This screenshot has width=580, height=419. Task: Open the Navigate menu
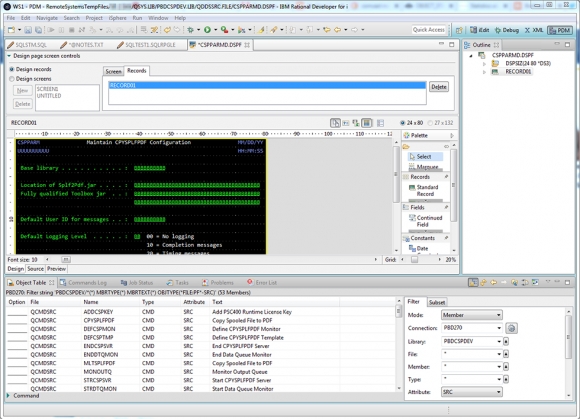click(47, 18)
